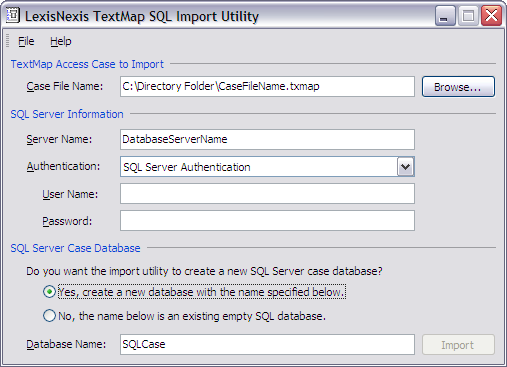The image size is (507, 367).
Task: Click into the Password field
Action: (267, 221)
